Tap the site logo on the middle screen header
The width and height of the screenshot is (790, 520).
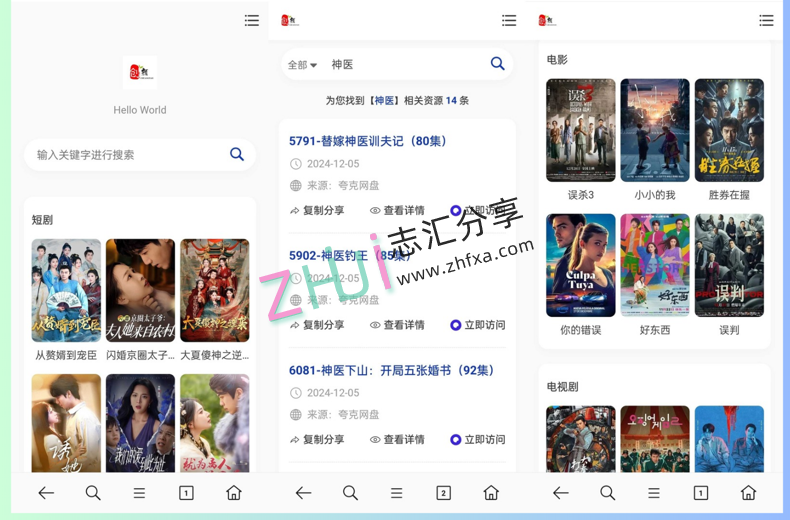[x=290, y=20]
